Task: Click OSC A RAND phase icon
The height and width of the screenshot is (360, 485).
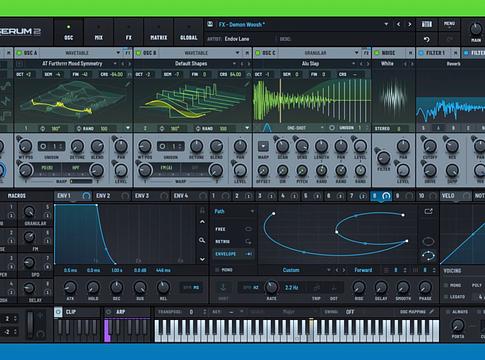Action: pos(79,128)
